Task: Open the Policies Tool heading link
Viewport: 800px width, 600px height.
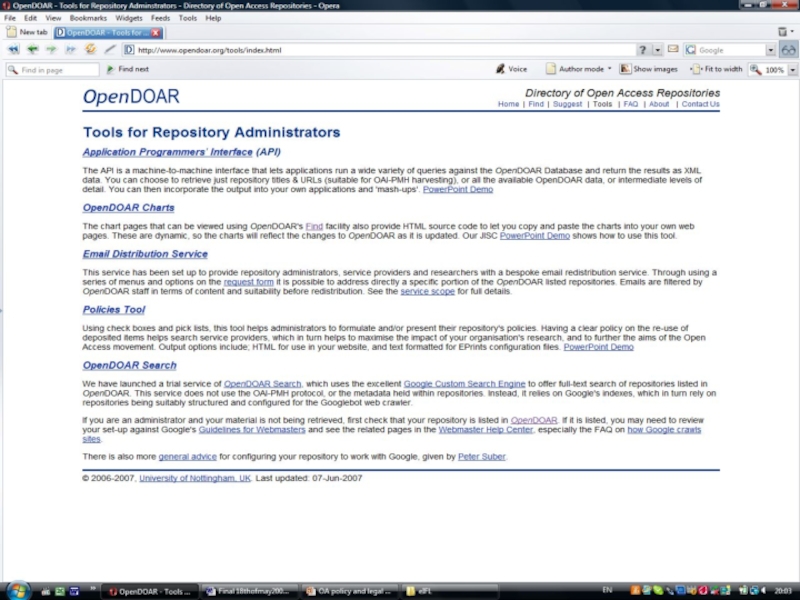Action: 114,310
